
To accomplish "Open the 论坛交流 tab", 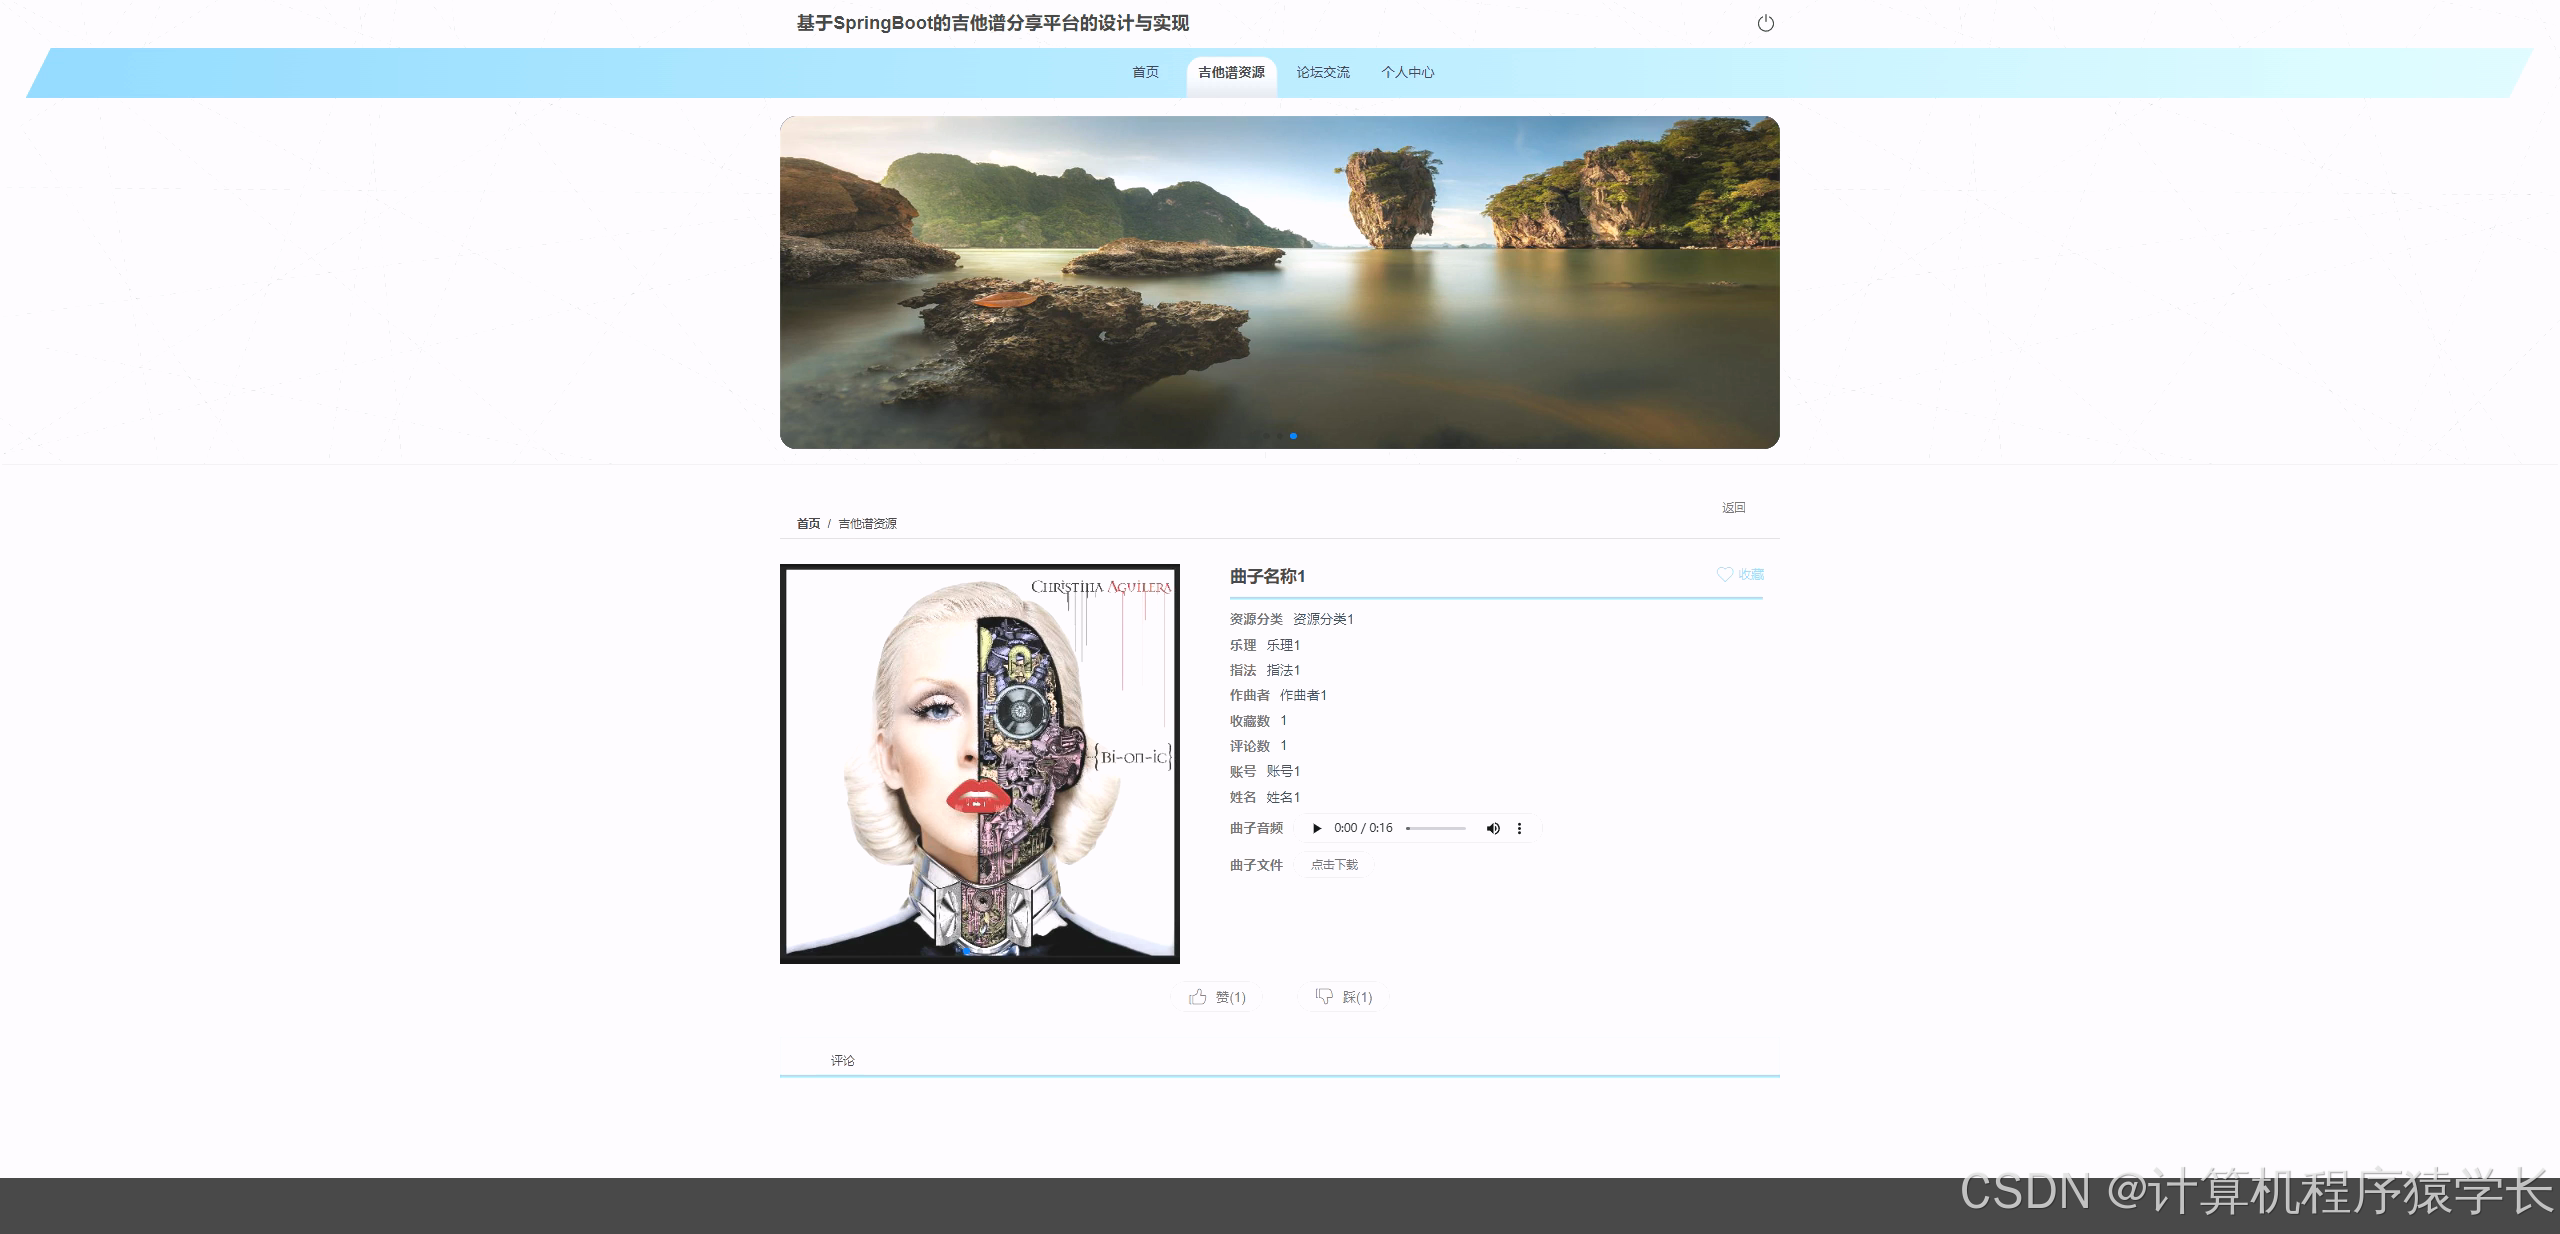I will [1323, 72].
